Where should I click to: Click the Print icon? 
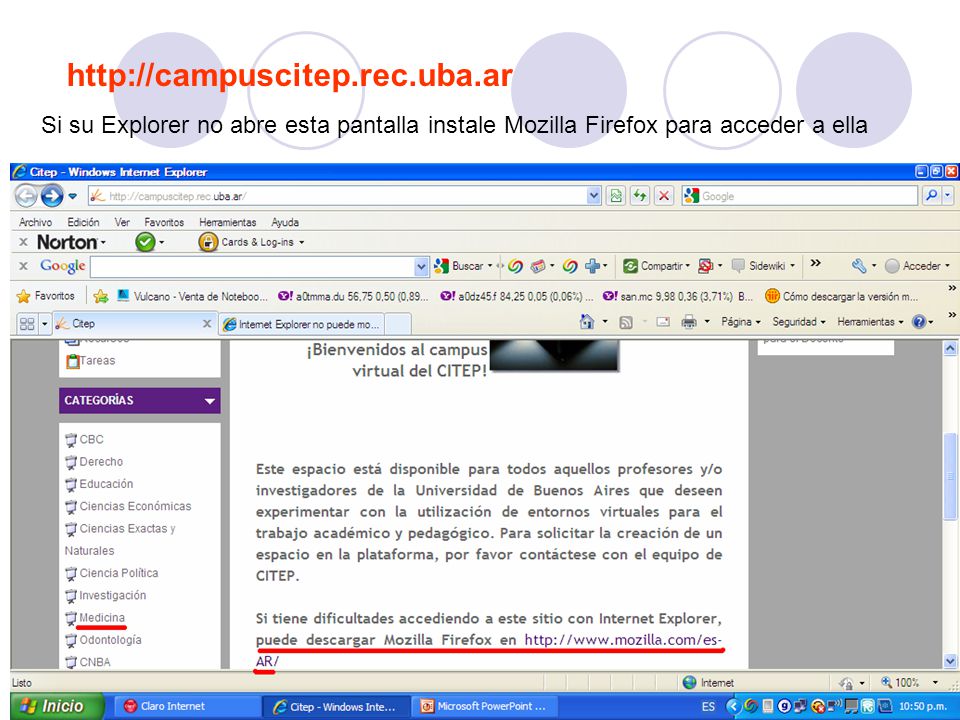689,321
